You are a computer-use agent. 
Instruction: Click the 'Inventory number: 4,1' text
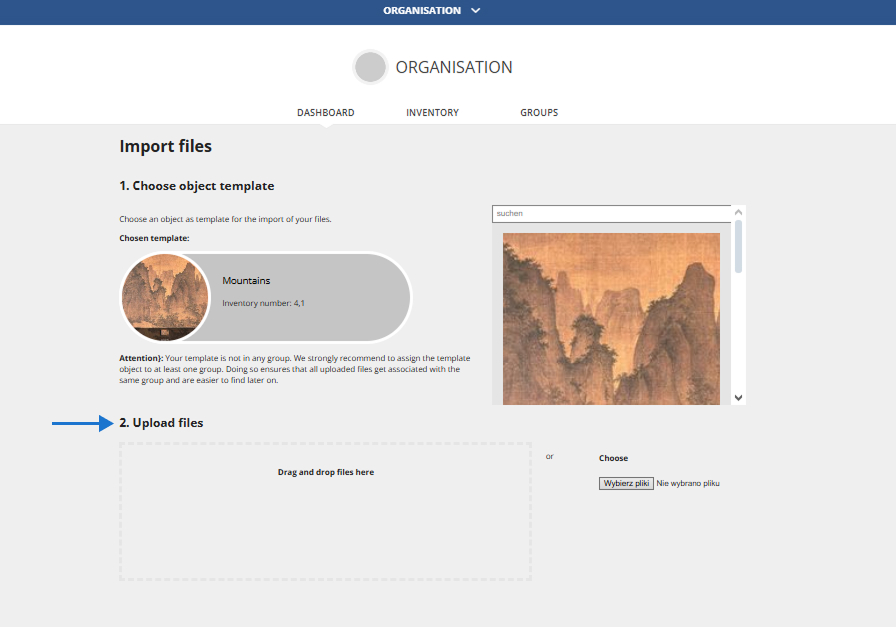click(x=263, y=303)
